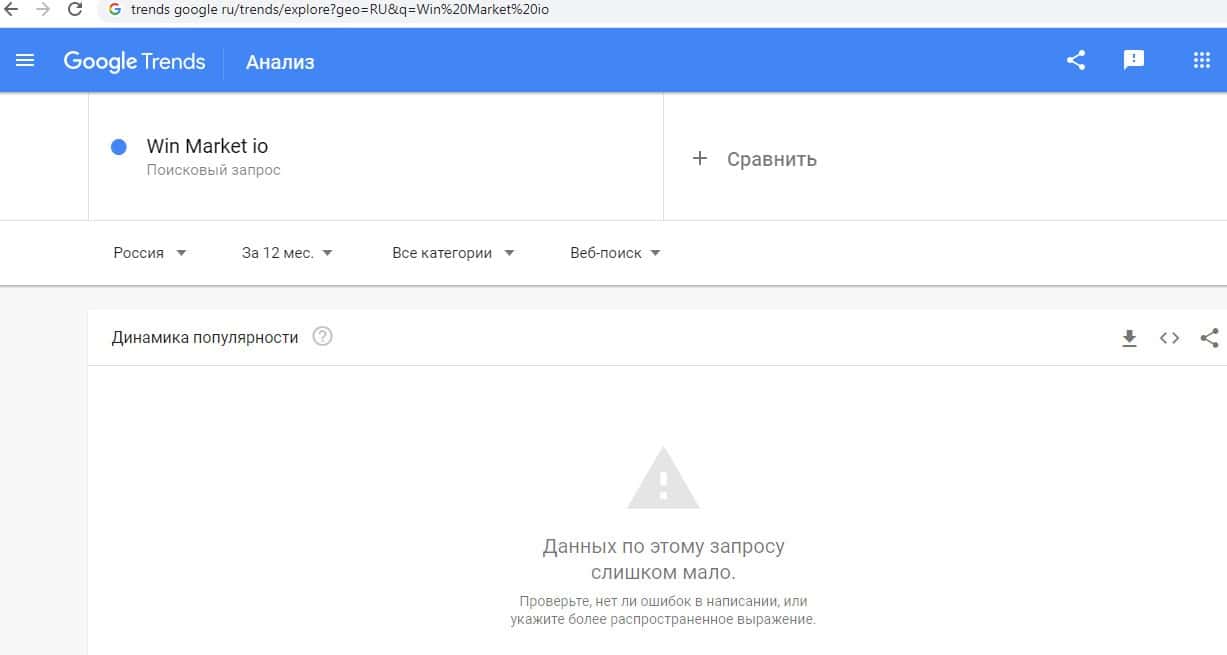This screenshot has height=655, width=1227.
Task: Click the help icon beside Динамика популярности
Action: pos(322,337)
